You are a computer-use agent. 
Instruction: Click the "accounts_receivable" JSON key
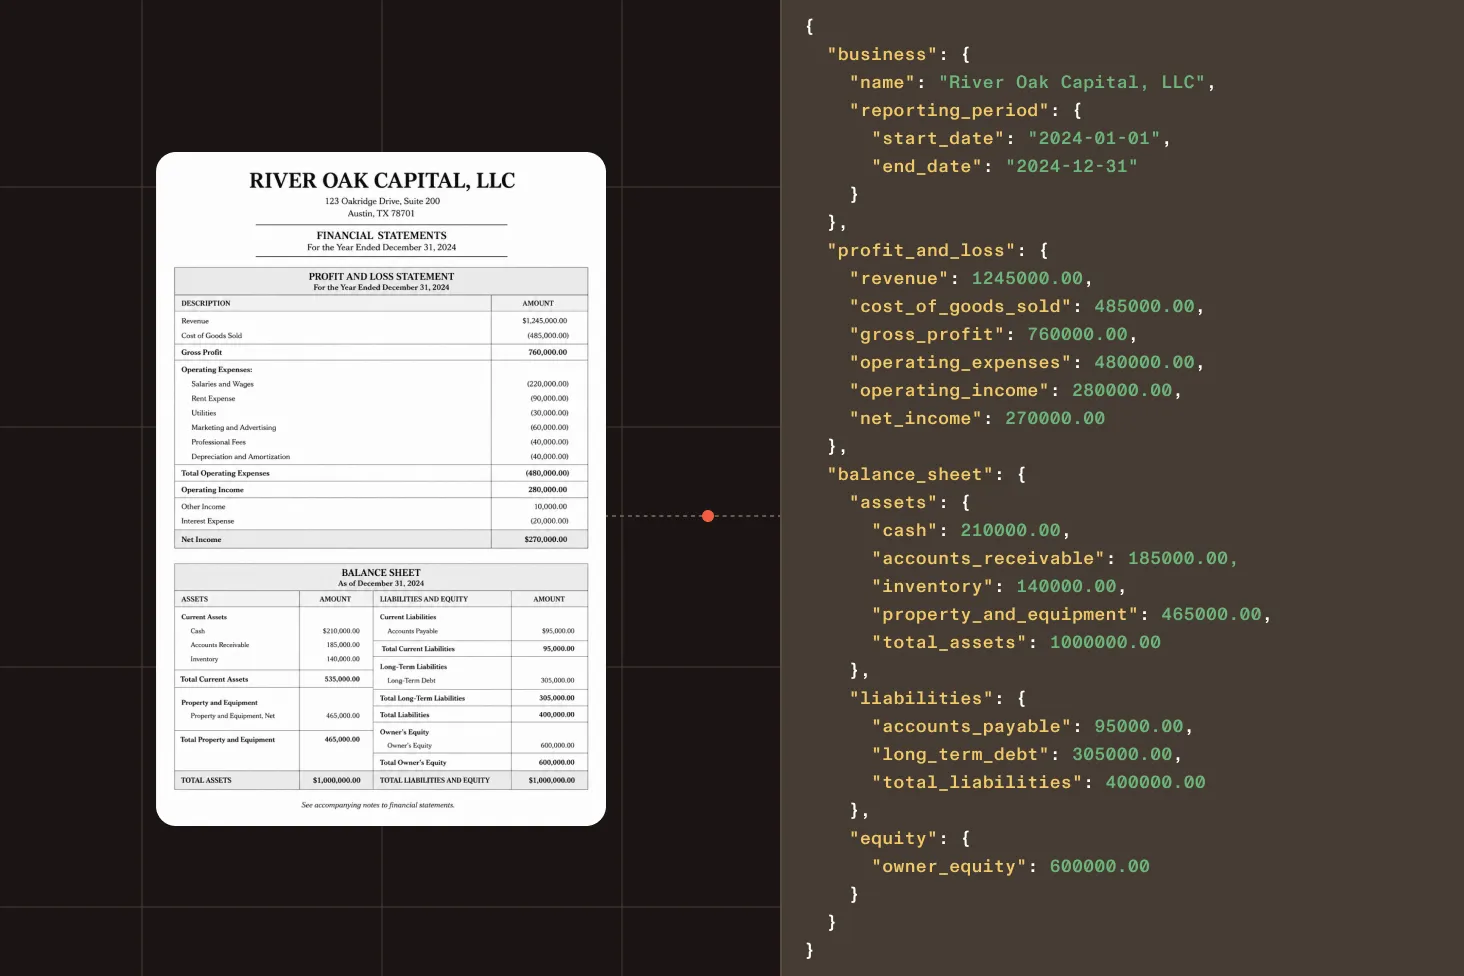point(989,558)
